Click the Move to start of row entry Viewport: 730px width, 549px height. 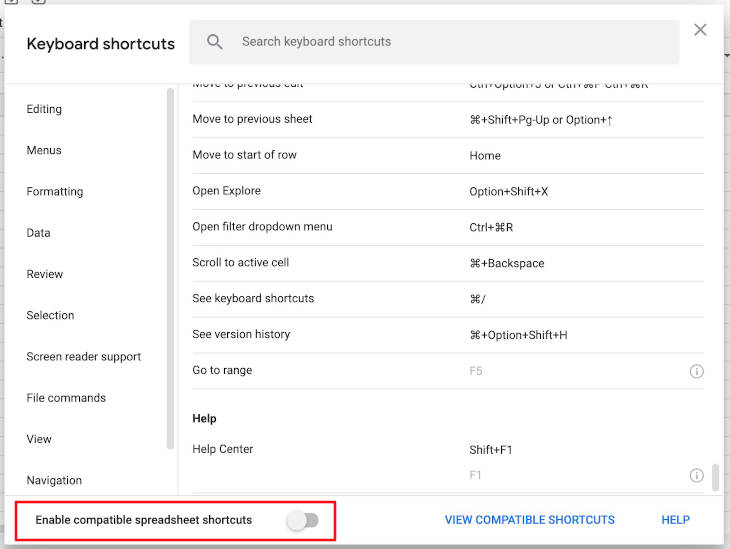(448, 156)
